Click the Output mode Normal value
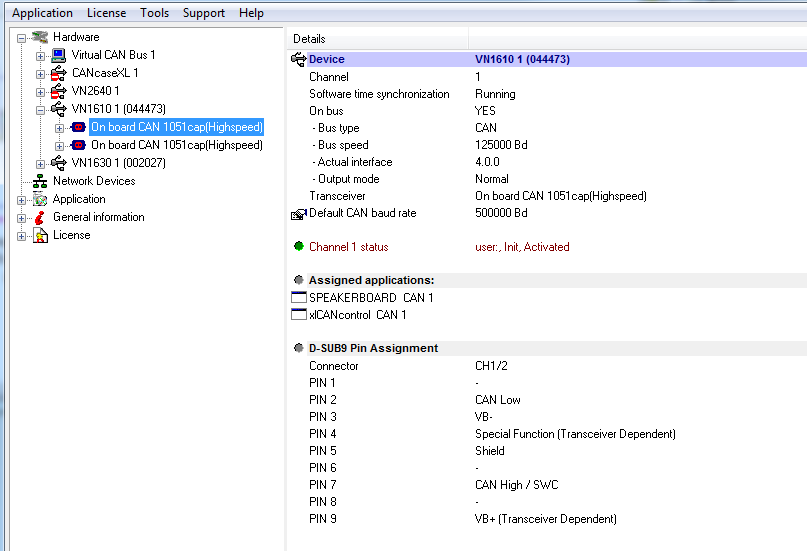This screenshot has width=807, height=551. point(492,179)
